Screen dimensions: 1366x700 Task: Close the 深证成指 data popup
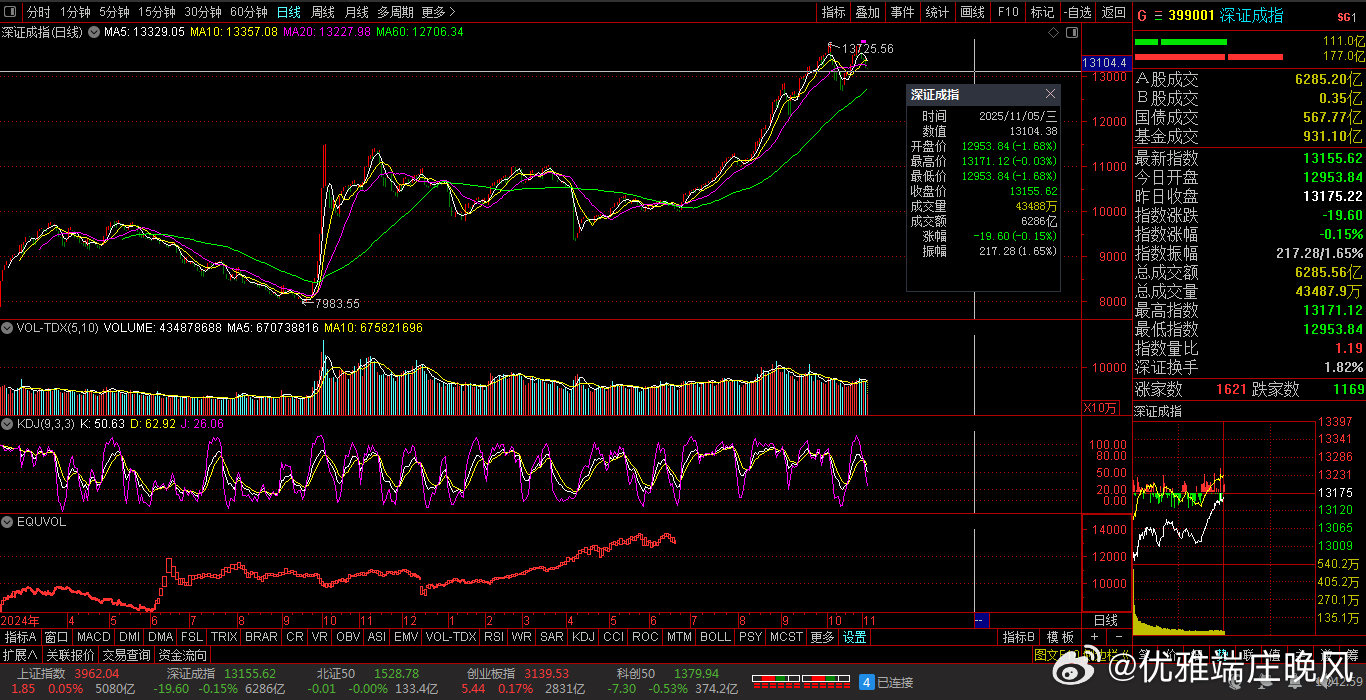pyautogui.click(x=1050, y=94)
